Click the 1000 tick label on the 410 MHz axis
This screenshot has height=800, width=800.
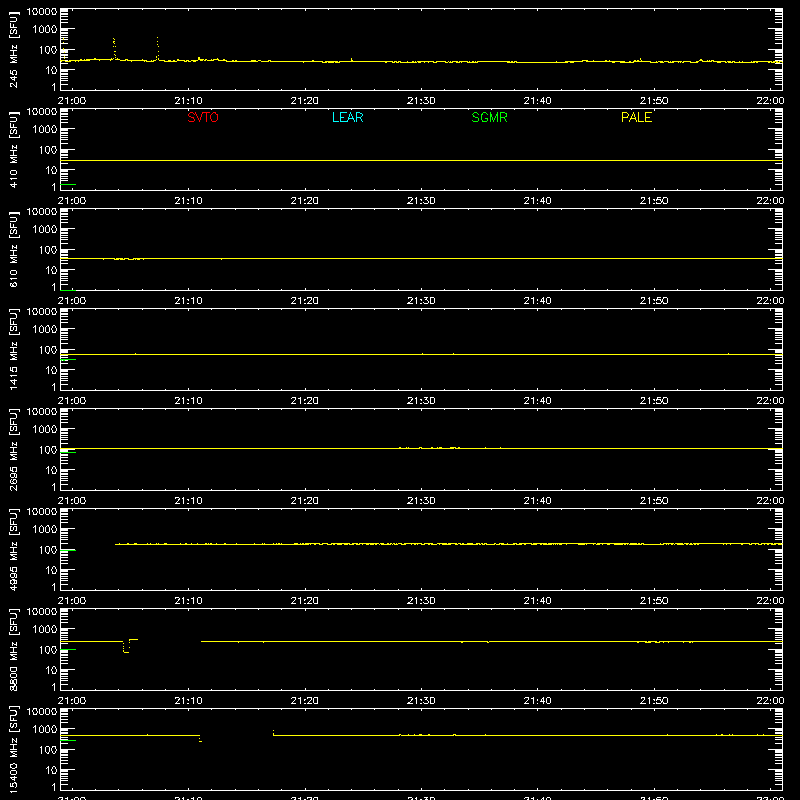coord(45,130)
